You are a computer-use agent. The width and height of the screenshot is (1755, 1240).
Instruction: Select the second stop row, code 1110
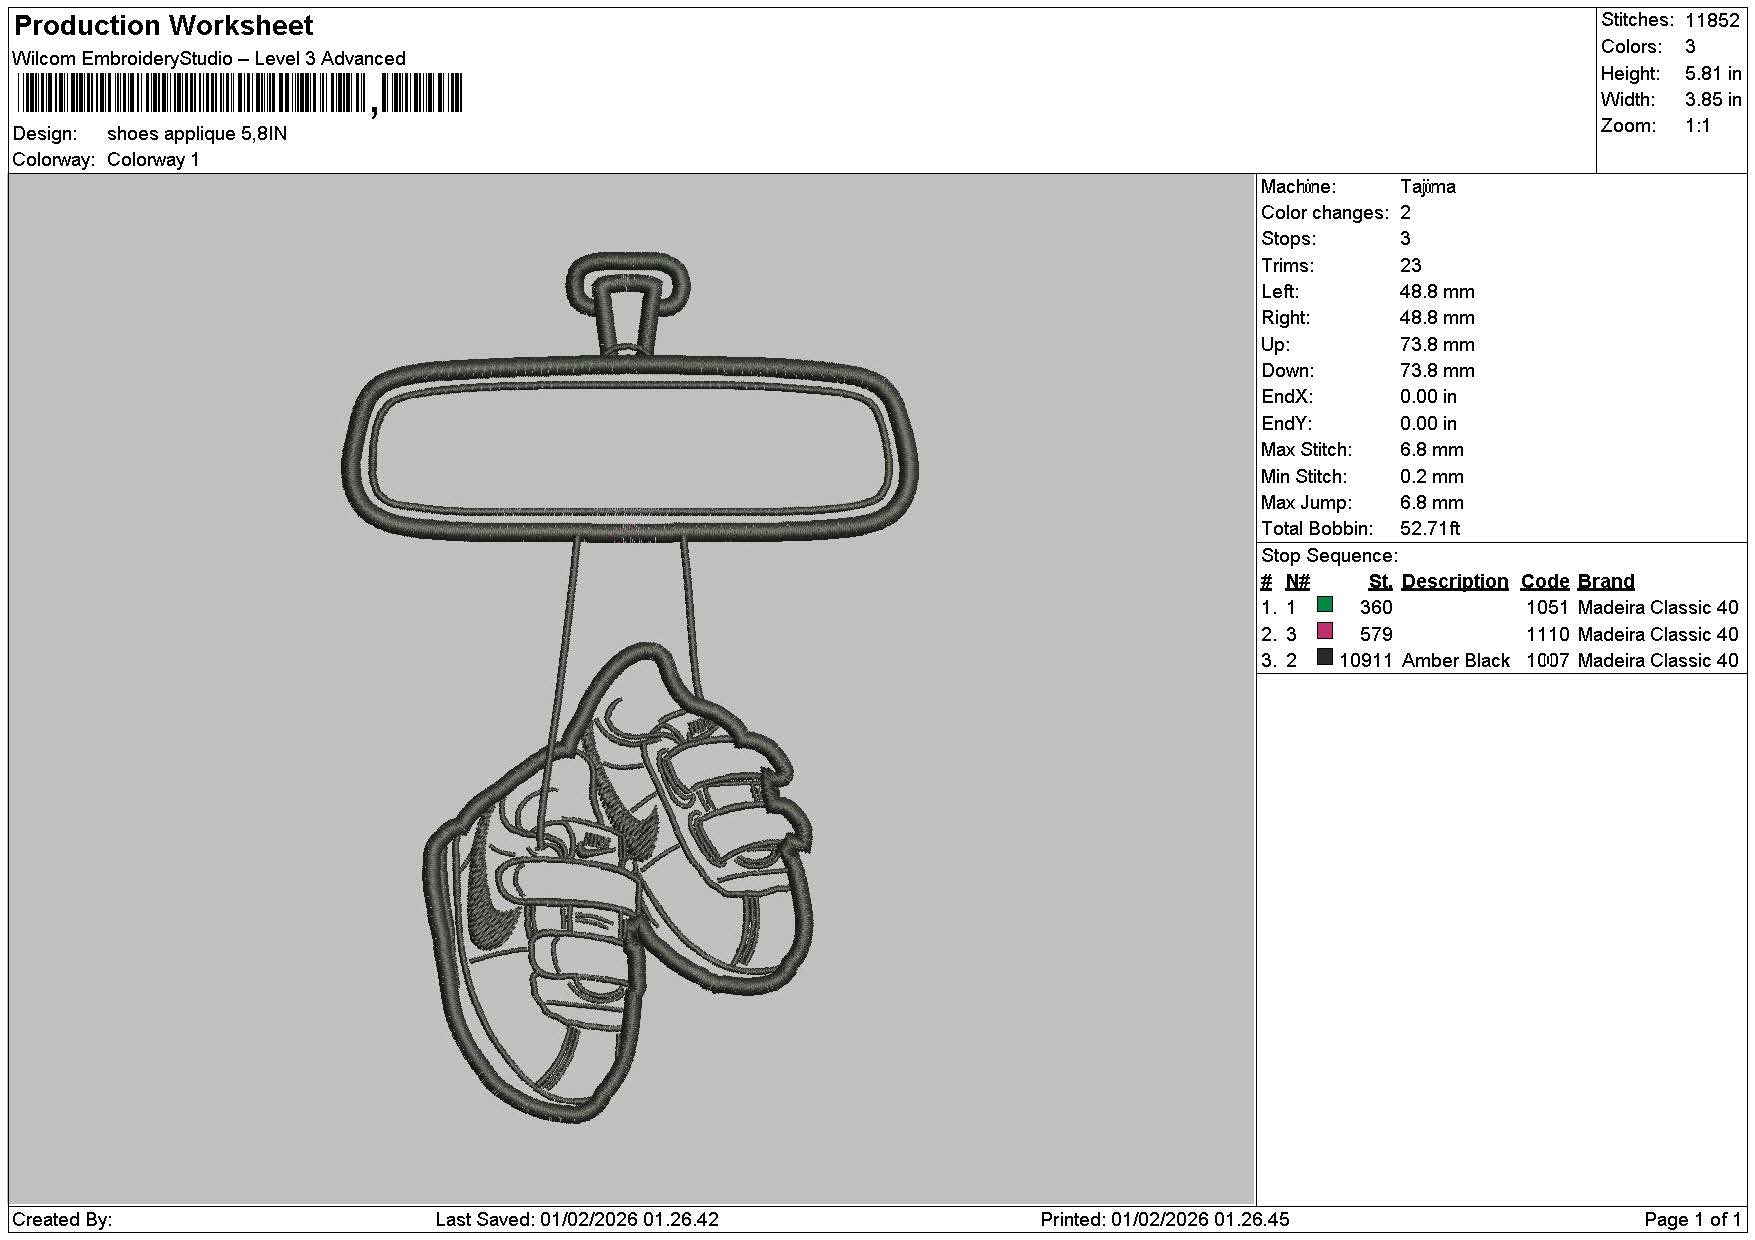[1500, 634]
